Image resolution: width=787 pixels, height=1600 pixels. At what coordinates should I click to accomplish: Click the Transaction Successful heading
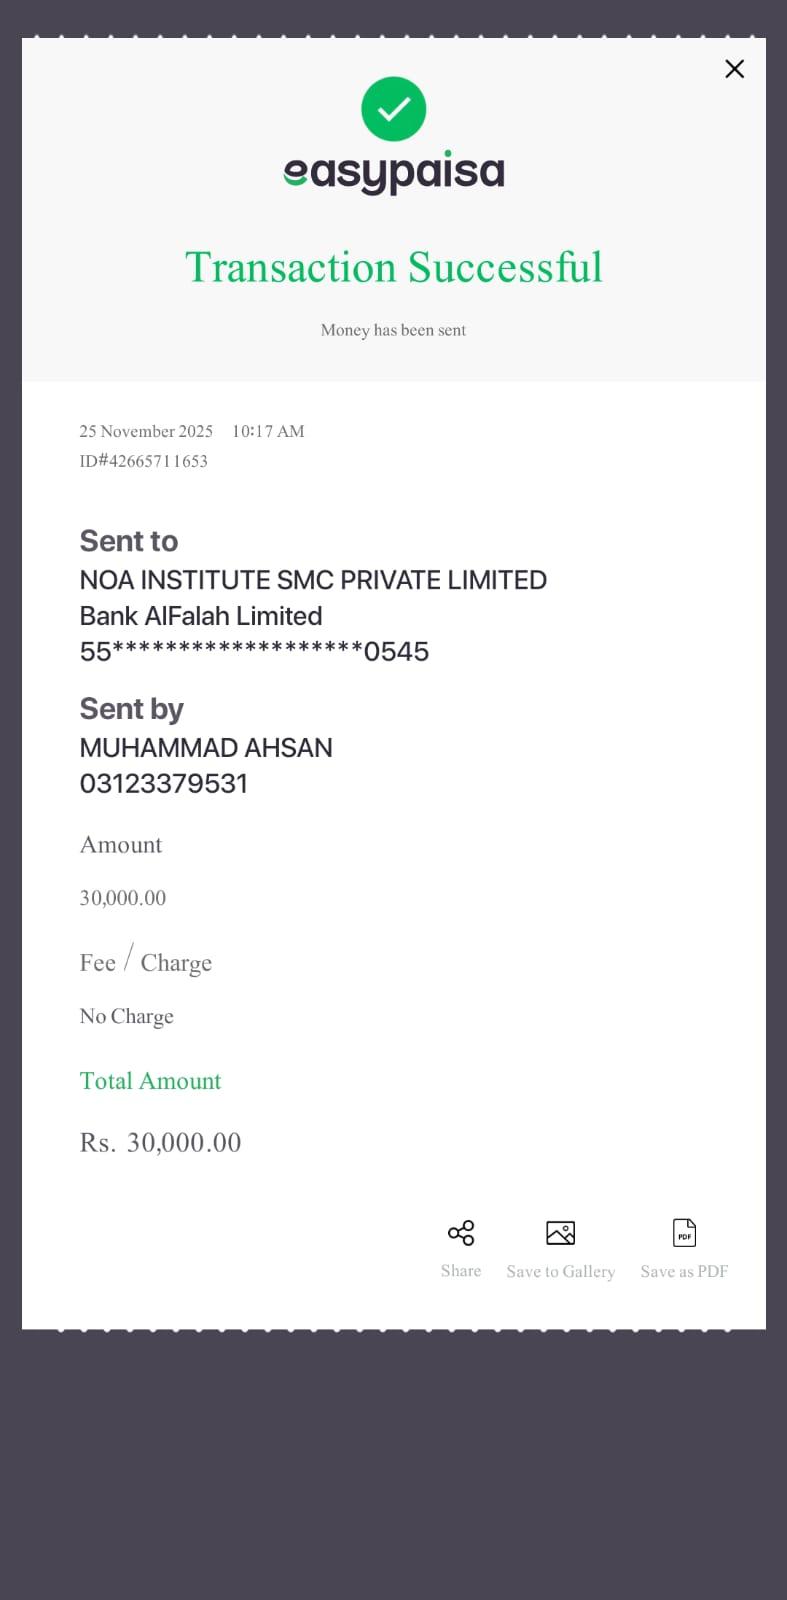[x=394, y=267]
